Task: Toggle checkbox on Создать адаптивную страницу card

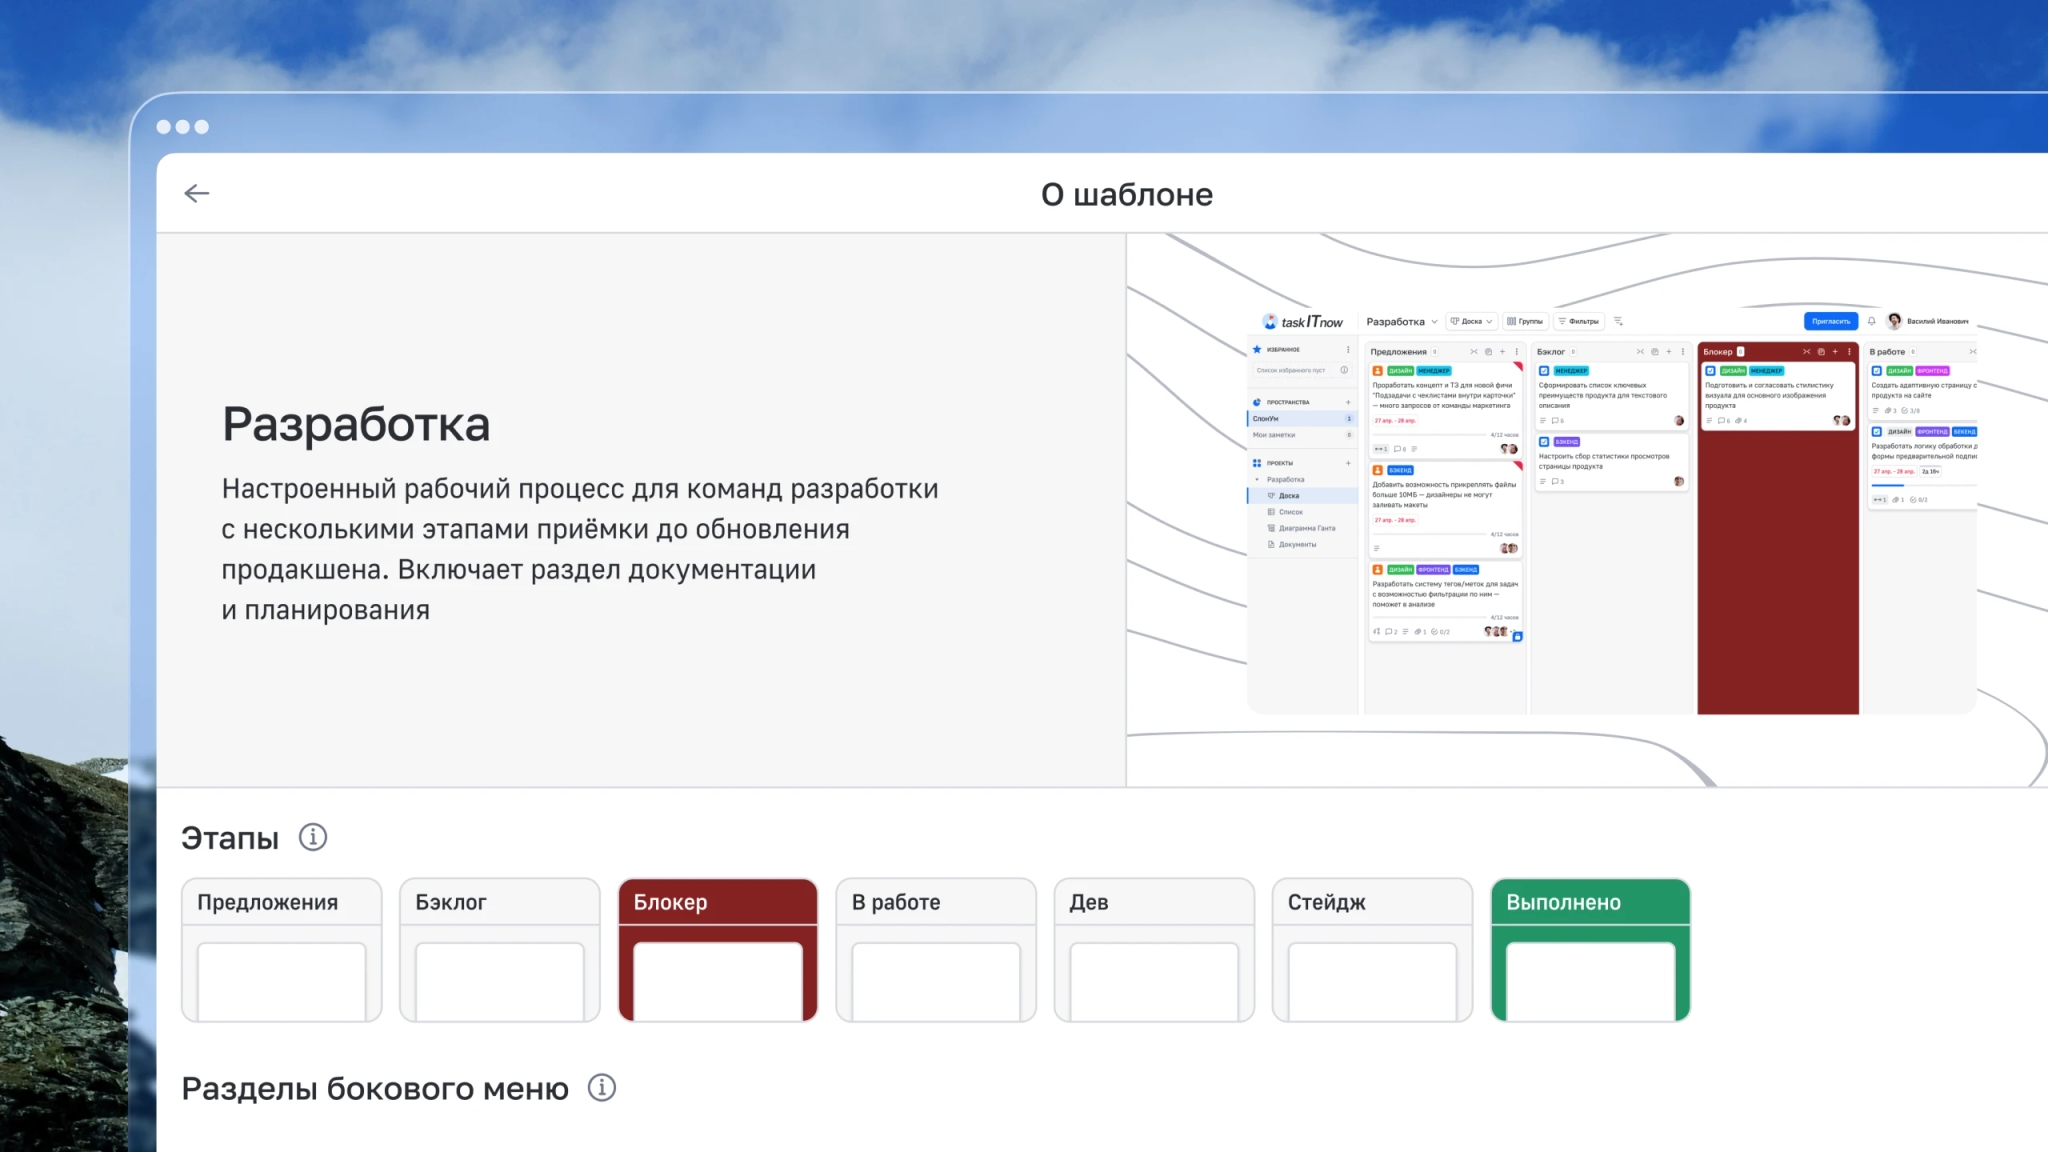Action: tap(1877, 371)
